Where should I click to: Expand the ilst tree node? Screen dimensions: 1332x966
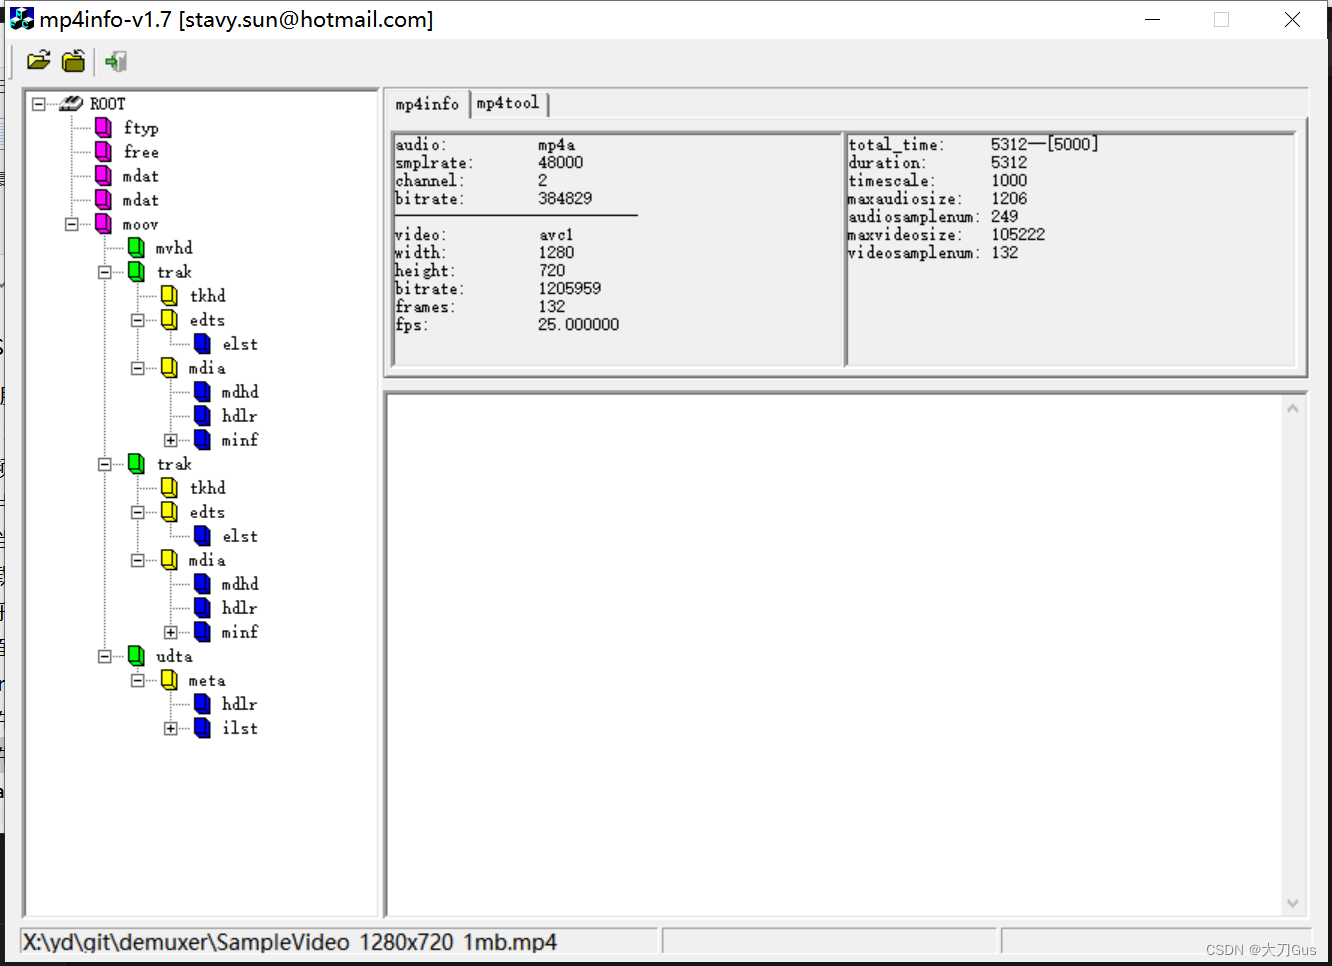170,728
